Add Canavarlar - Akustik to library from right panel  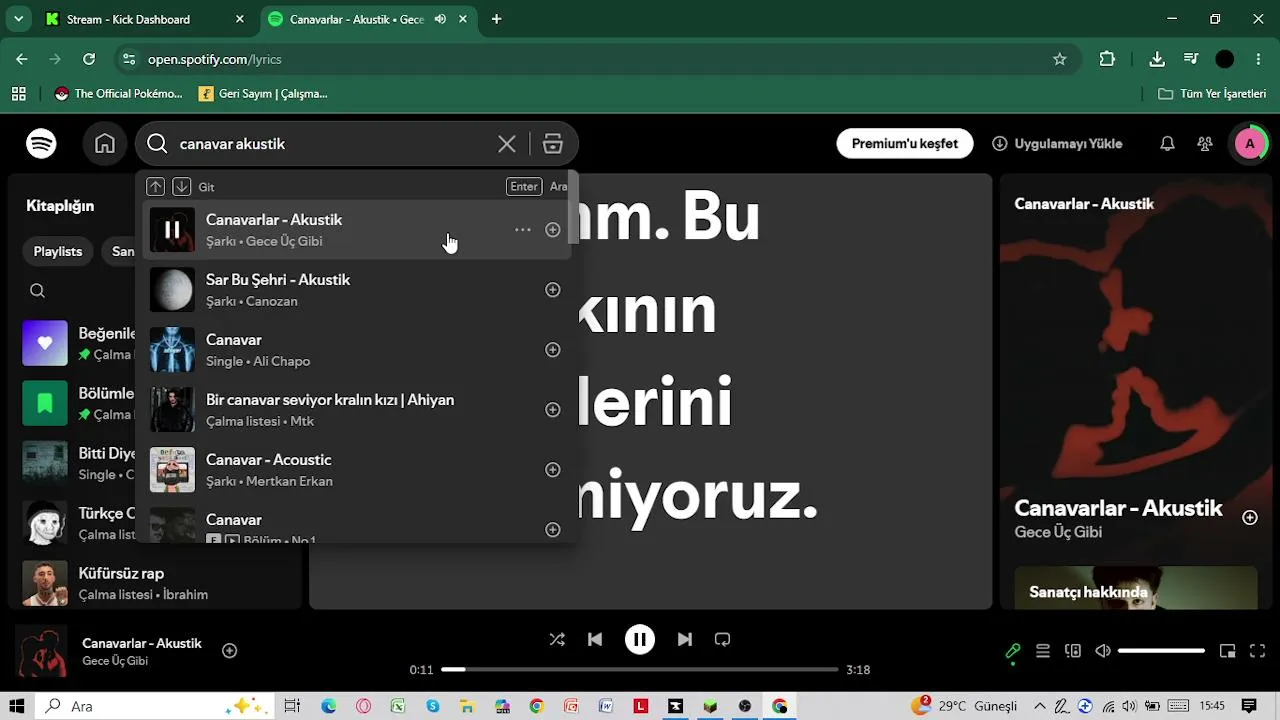[x=1250, y=517]
